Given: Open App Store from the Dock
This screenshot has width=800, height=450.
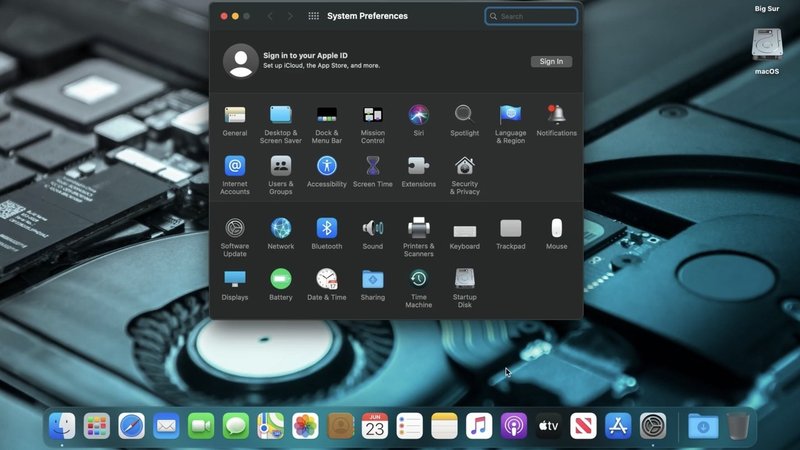Looking at the screenshot, I should (x=618, y=426).
